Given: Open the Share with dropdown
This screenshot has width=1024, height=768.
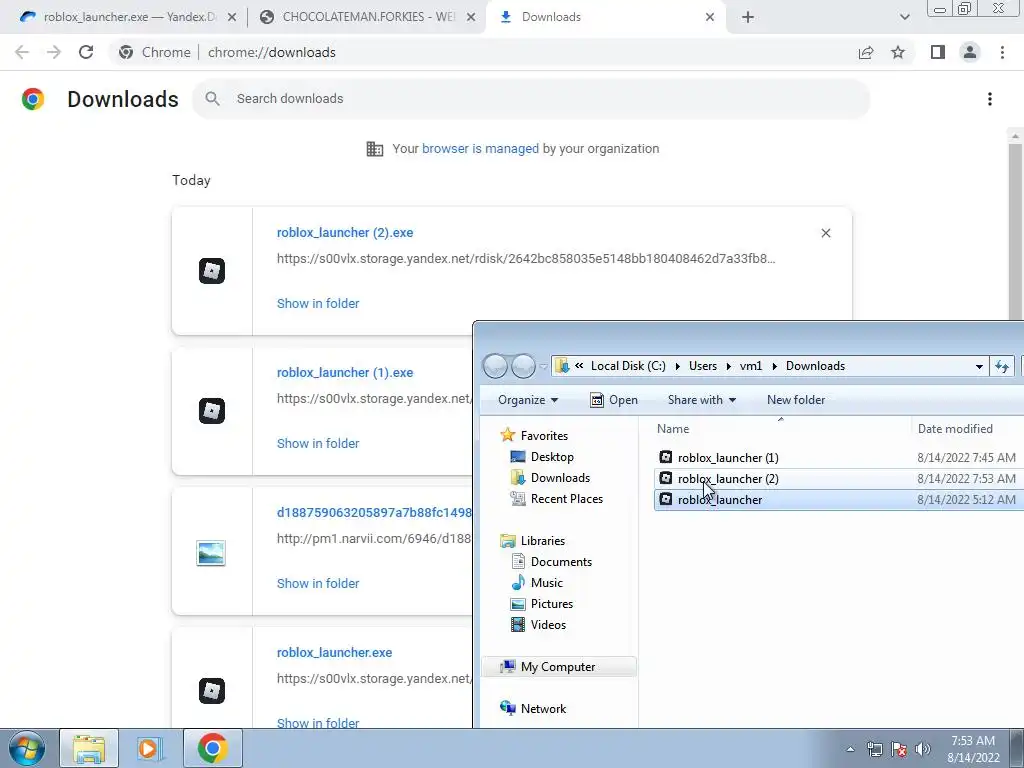Looking at the screenshot, I should [x=701, y=400].
